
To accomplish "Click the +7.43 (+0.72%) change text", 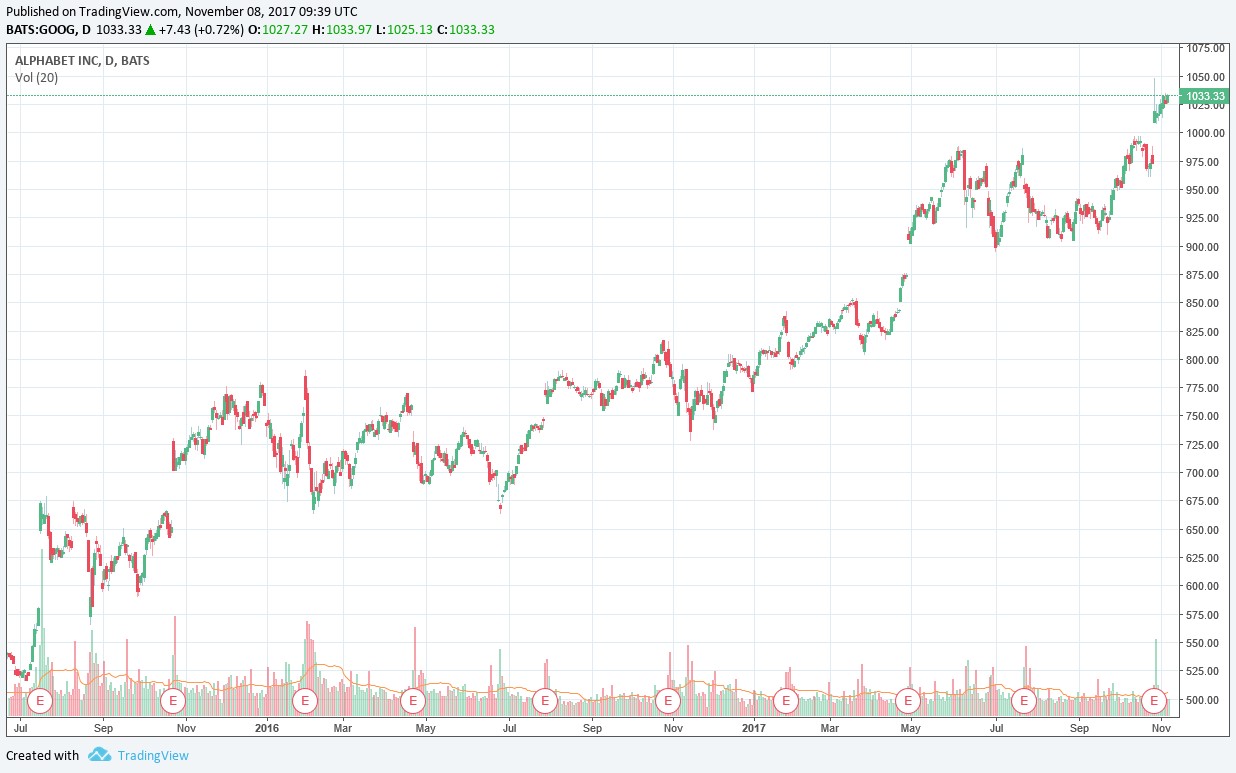I will [202, 29].
